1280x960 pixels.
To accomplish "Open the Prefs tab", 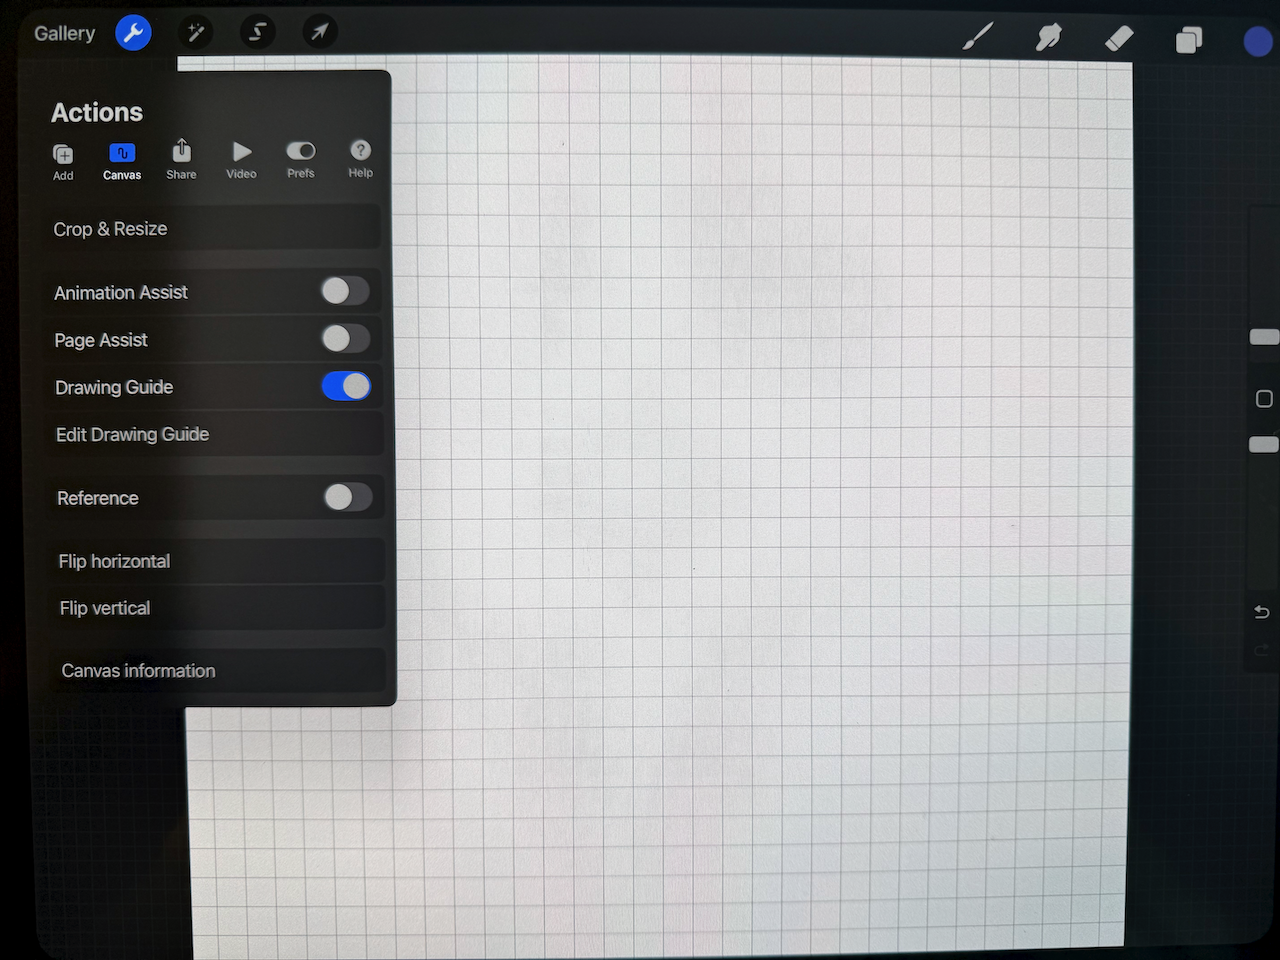I will click(301, 159).
